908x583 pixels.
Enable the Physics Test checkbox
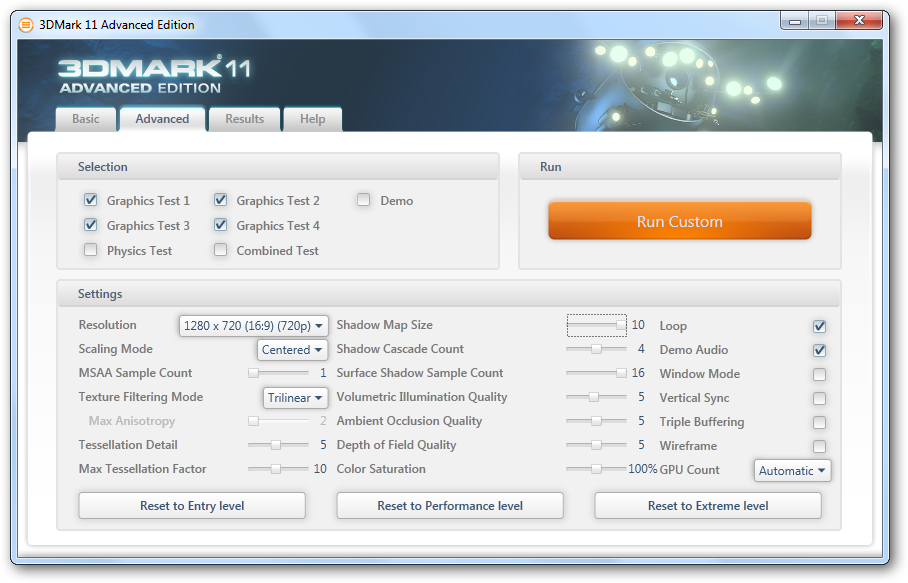click(x=90, y=250)
